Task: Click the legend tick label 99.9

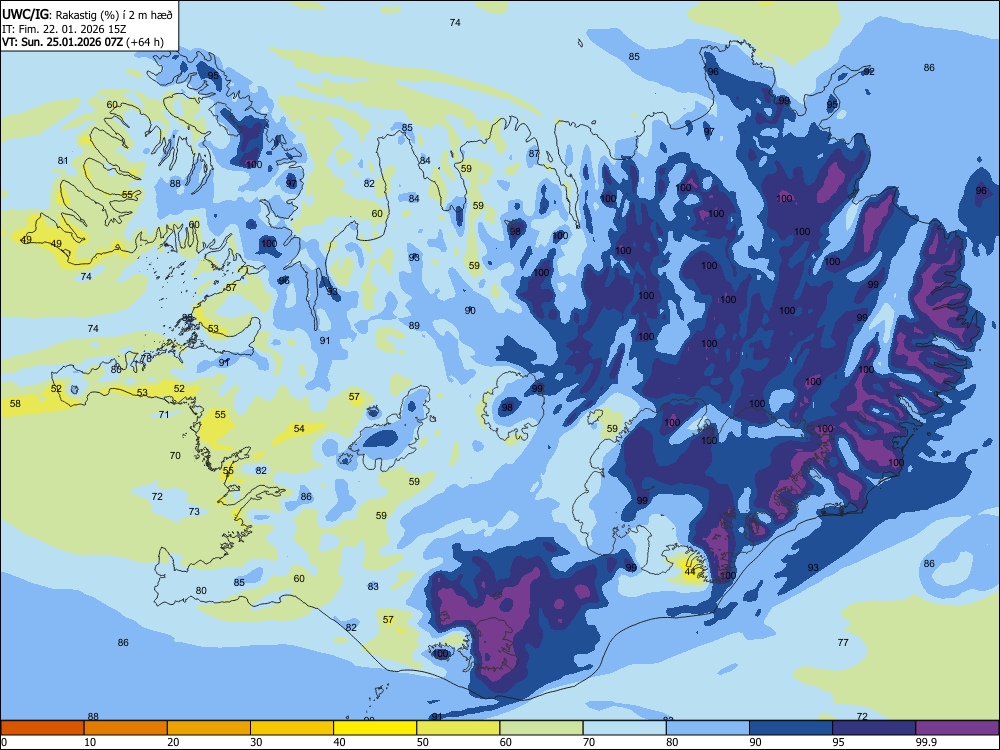Action: click(925, 742)
